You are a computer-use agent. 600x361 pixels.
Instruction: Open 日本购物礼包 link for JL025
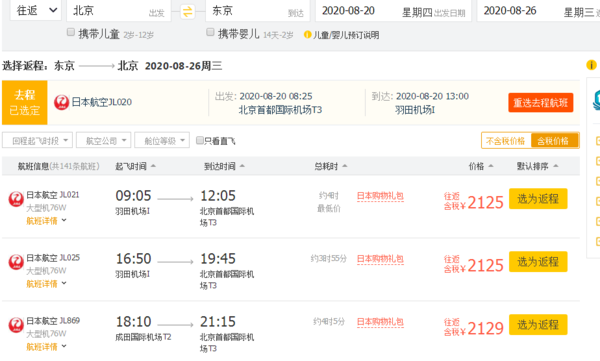380,259
